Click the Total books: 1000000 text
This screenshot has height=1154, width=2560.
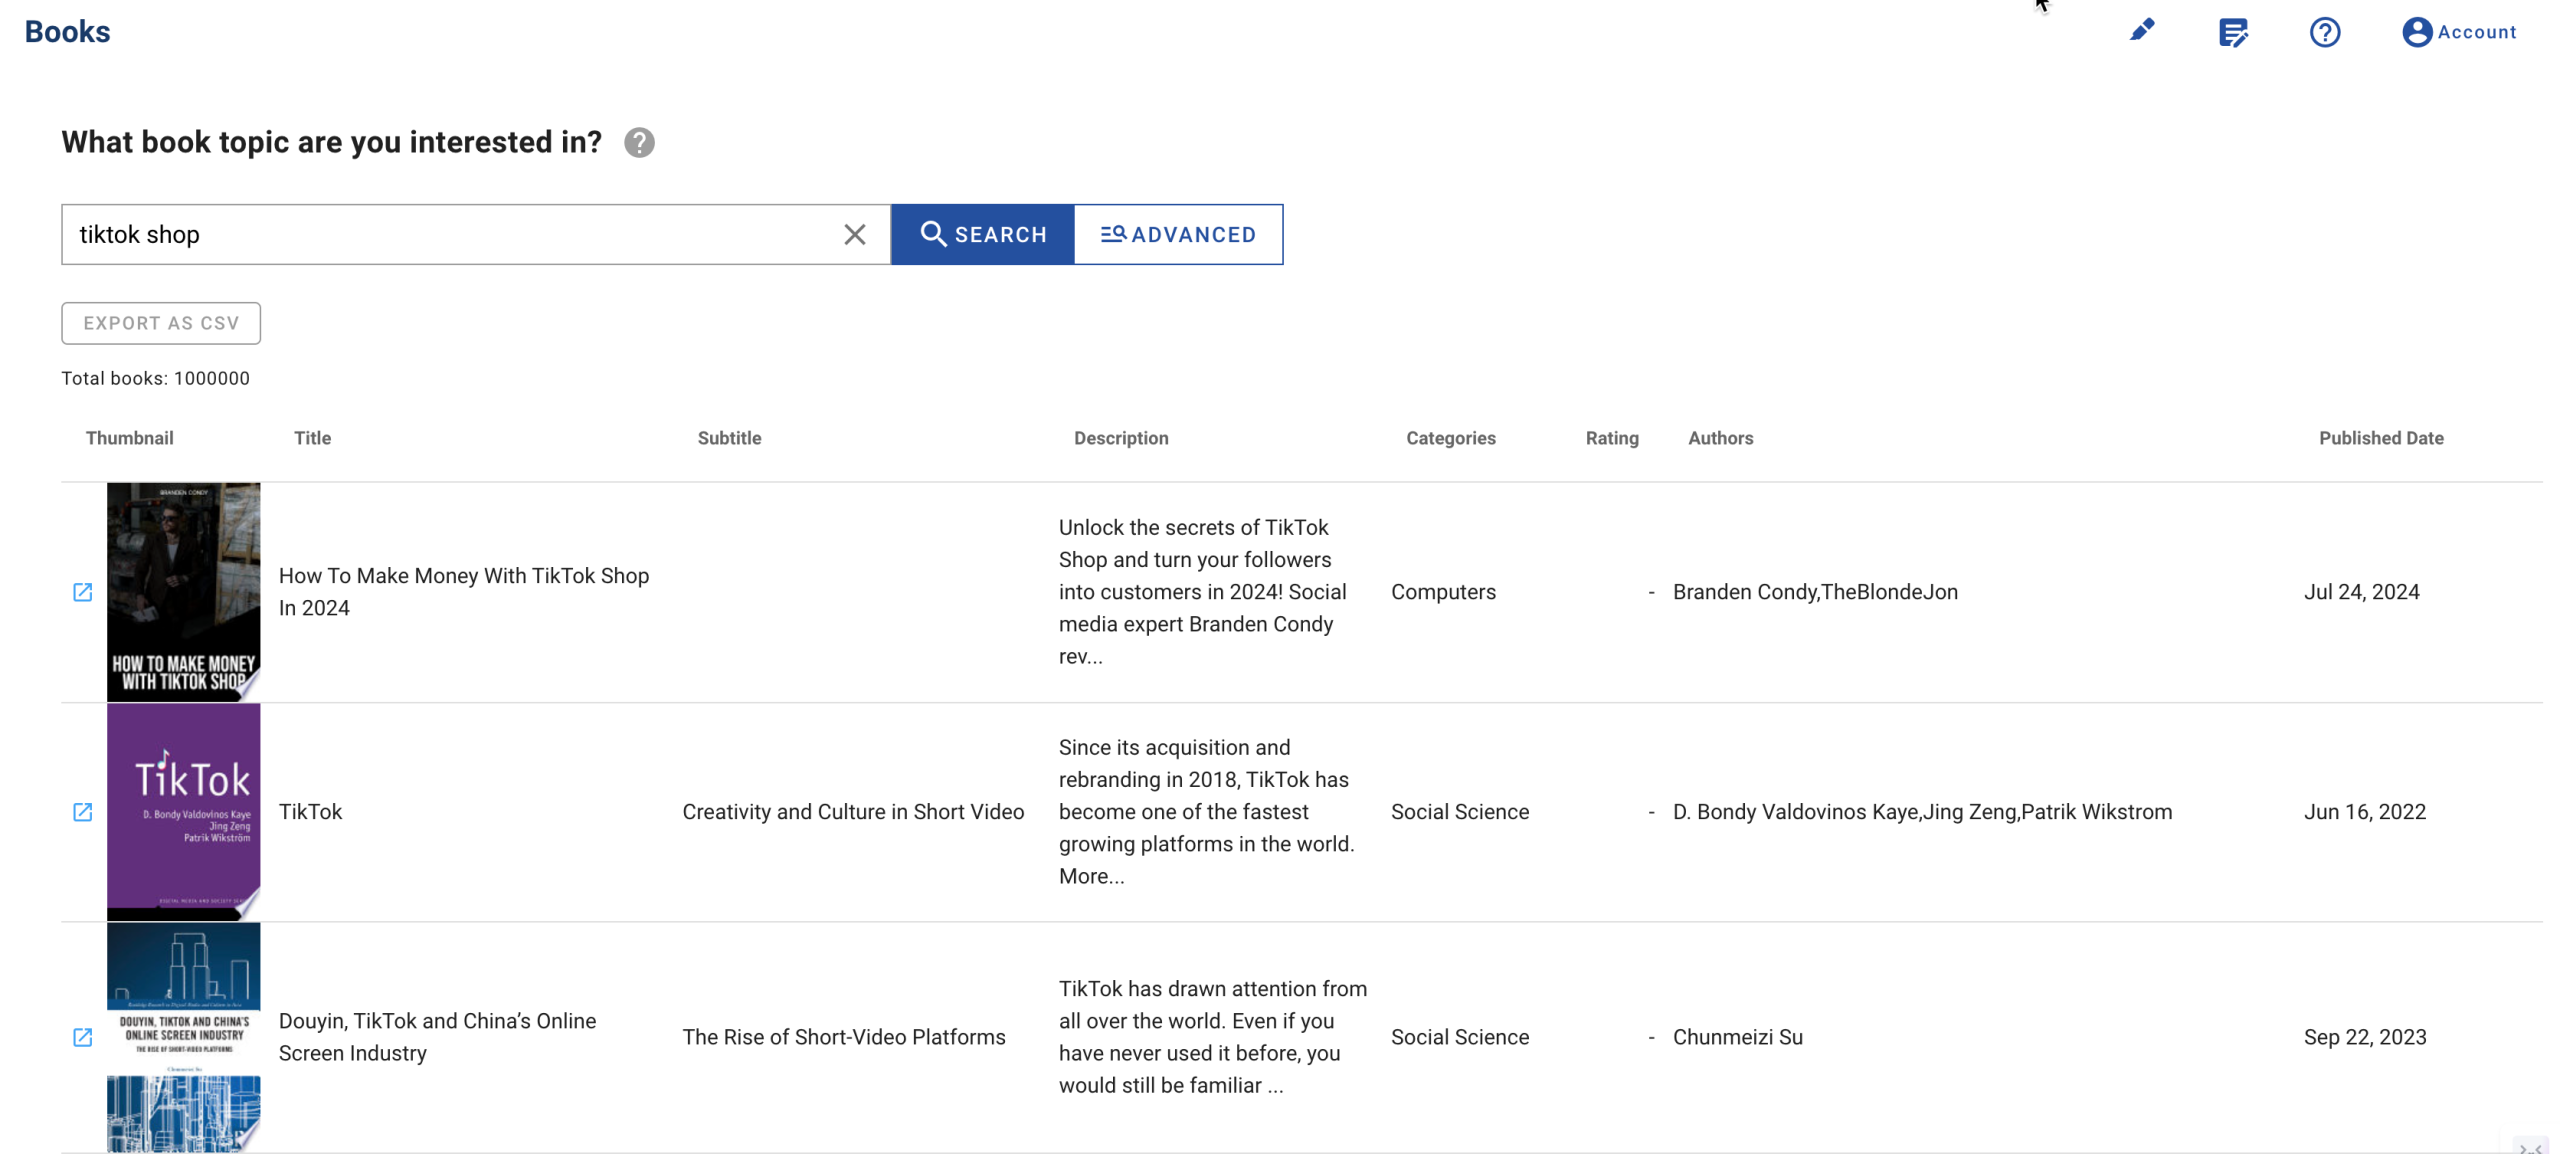pos(155,378)
